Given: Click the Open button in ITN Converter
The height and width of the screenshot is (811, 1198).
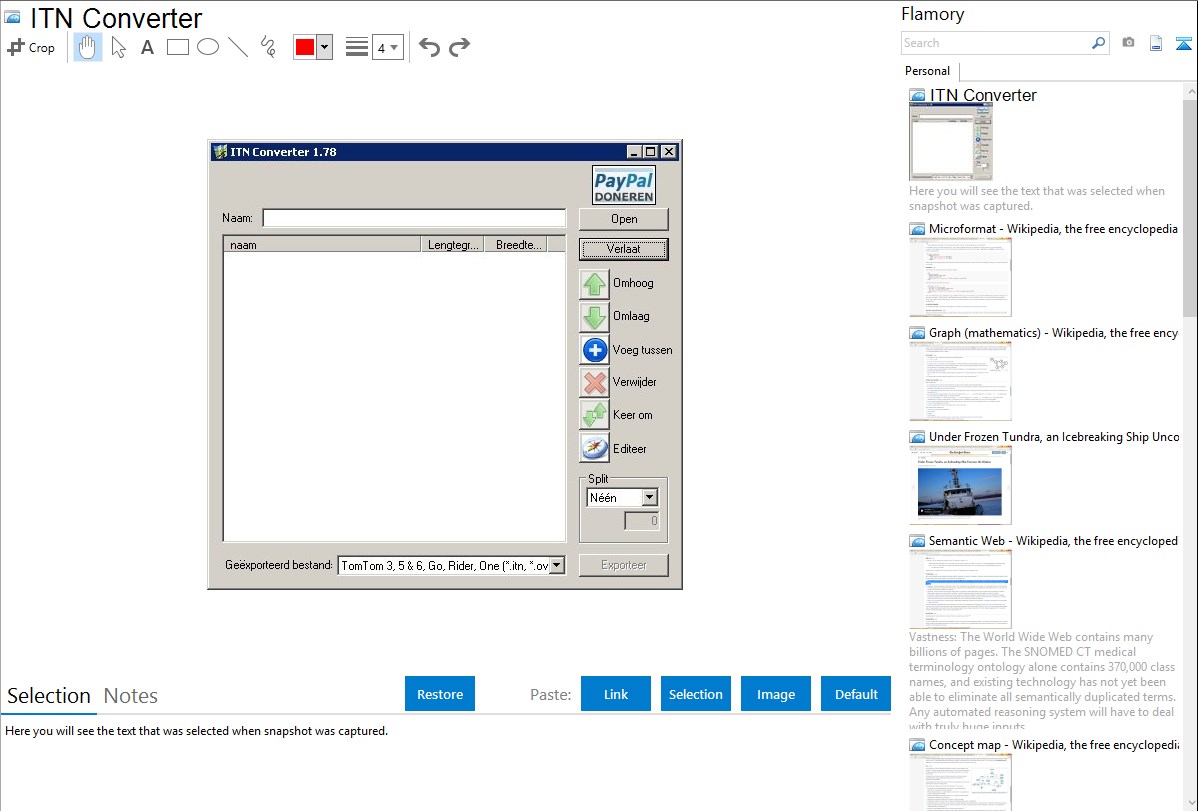Looking at the screenshot, I should point(623,219).
